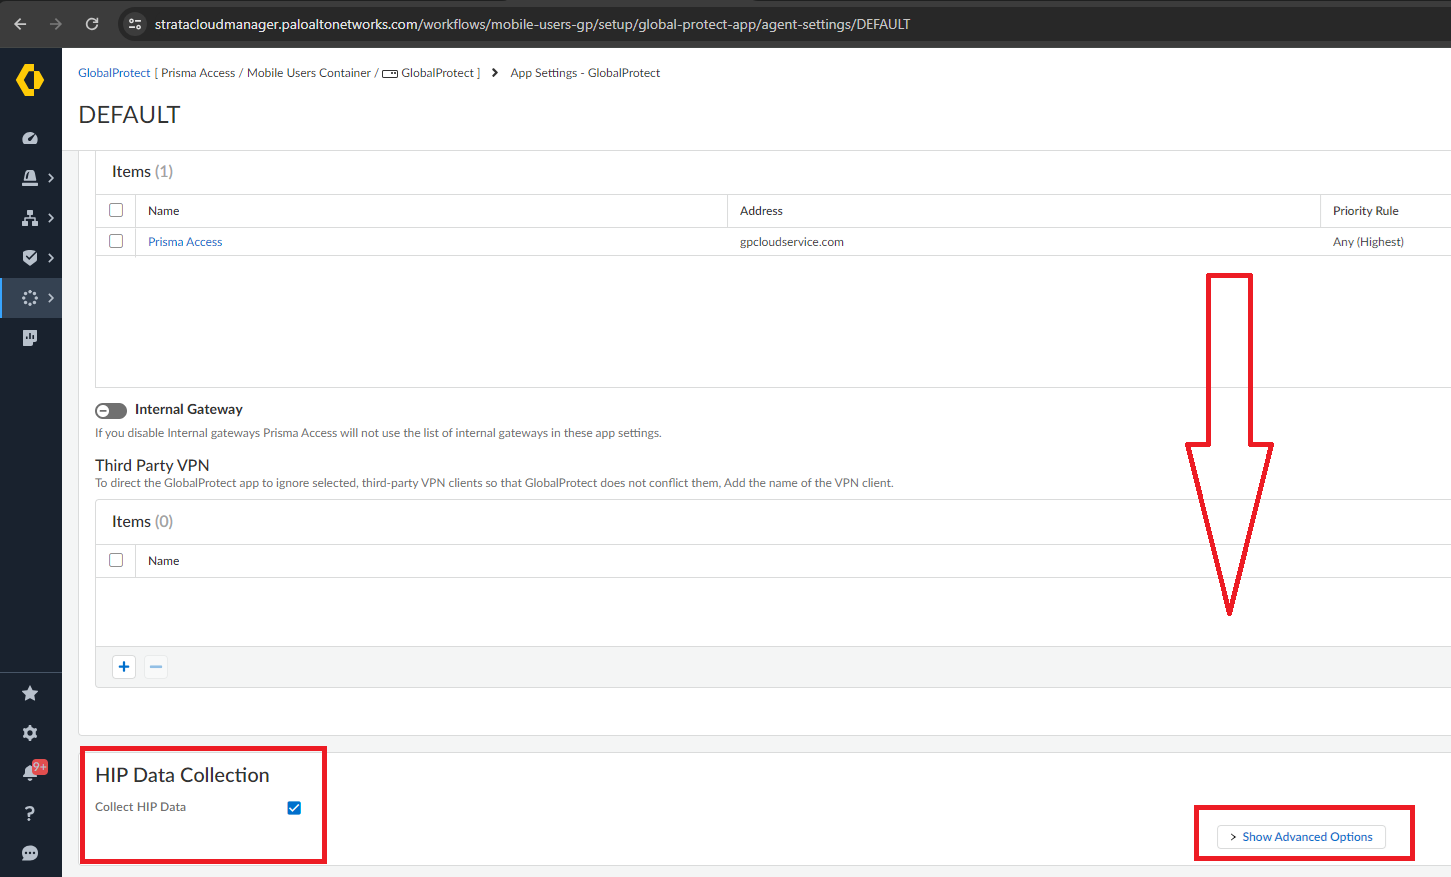Click the Any (Highest) priority cell
Image resolution: width=1451 pixels, height=877 pixels.
pyautogui.click(x=1368, y=242)
